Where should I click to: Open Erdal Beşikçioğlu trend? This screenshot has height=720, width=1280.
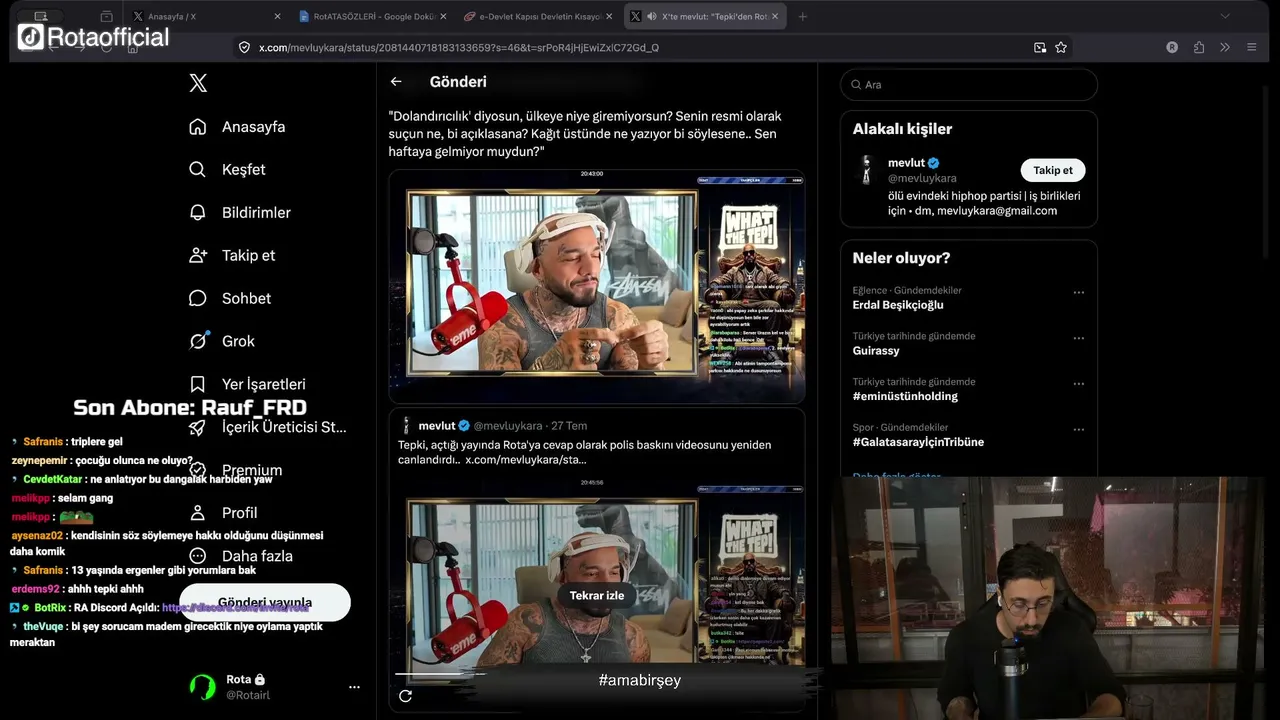click(x=898, y=305)
